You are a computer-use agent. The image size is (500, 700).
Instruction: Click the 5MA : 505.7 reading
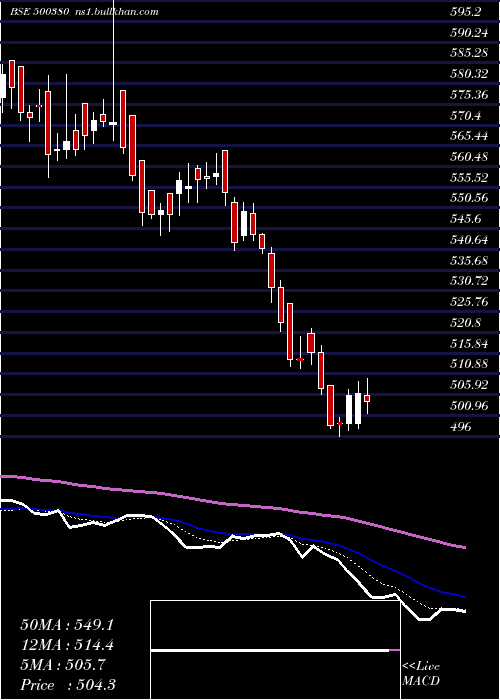coord(63,665)
